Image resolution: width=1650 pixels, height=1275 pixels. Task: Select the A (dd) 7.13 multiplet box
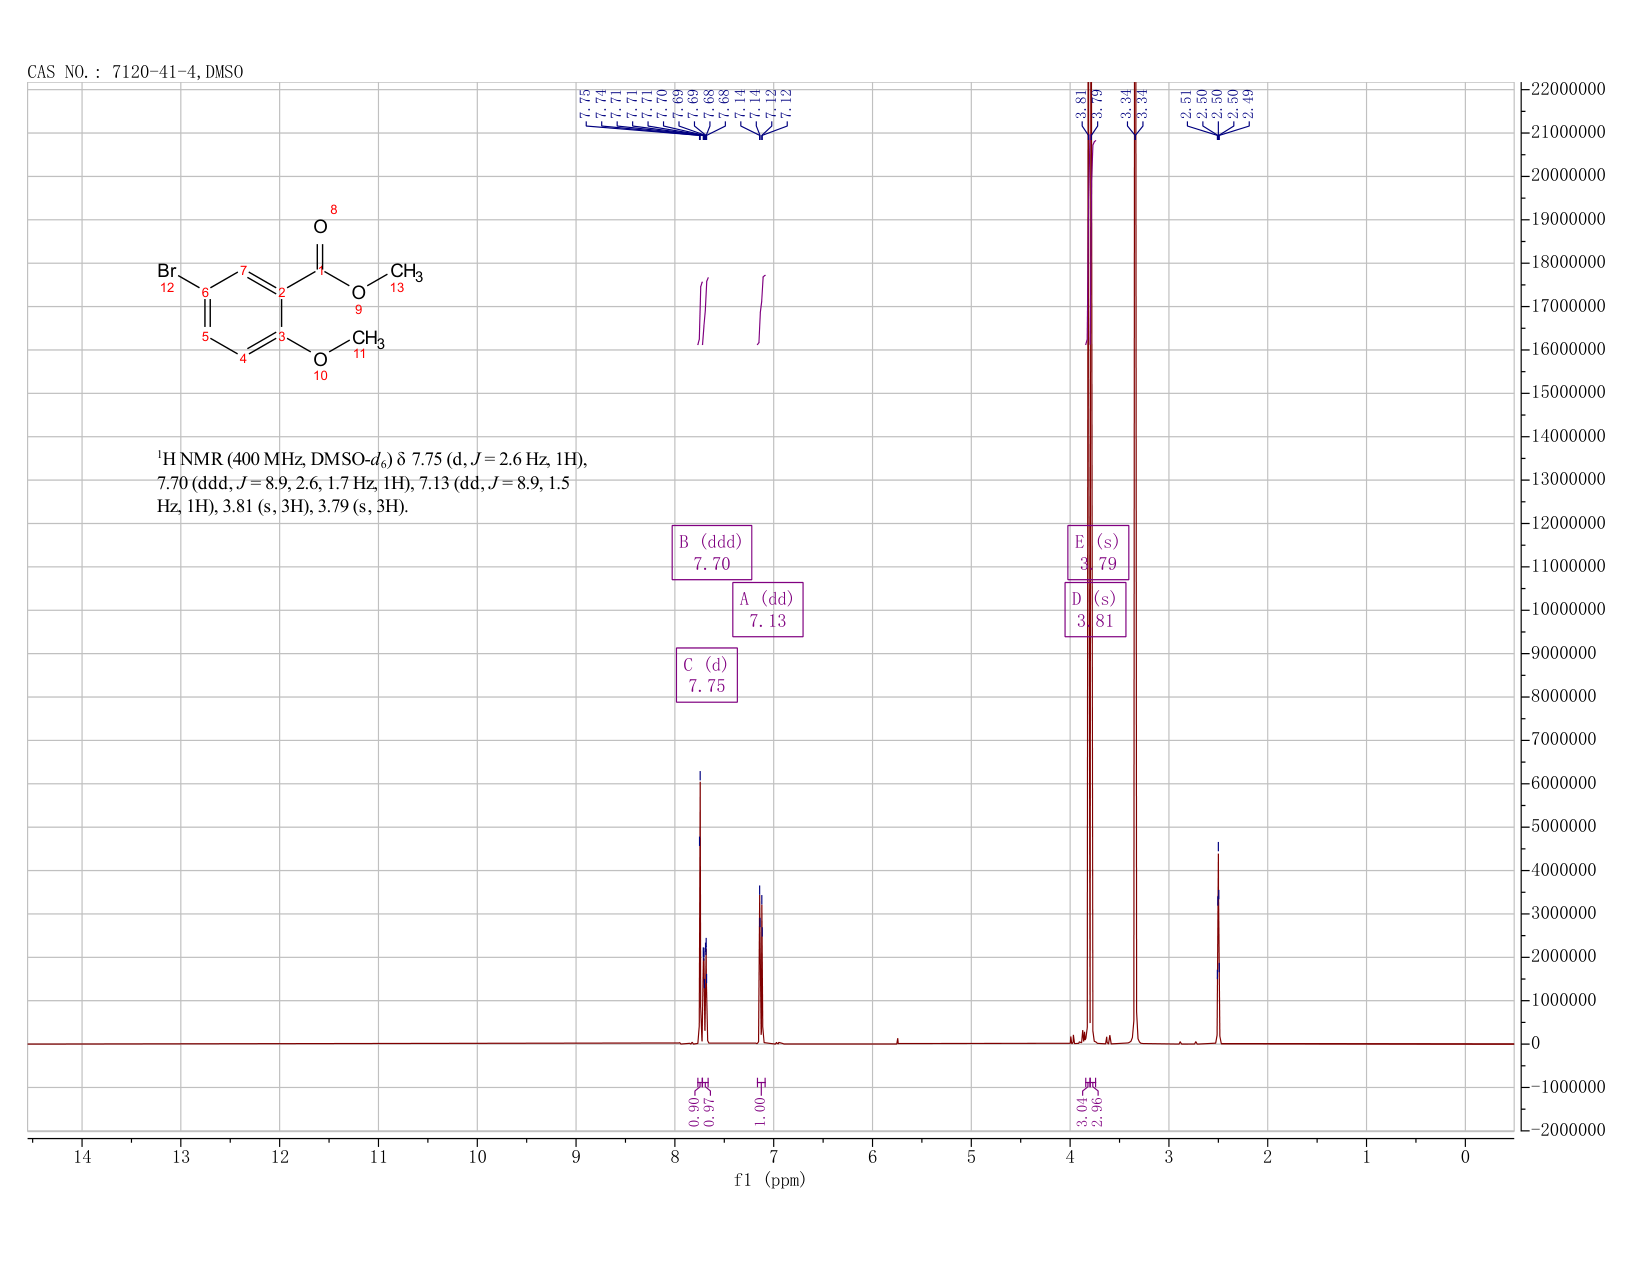pyautogui.click(x=768, y=610)
